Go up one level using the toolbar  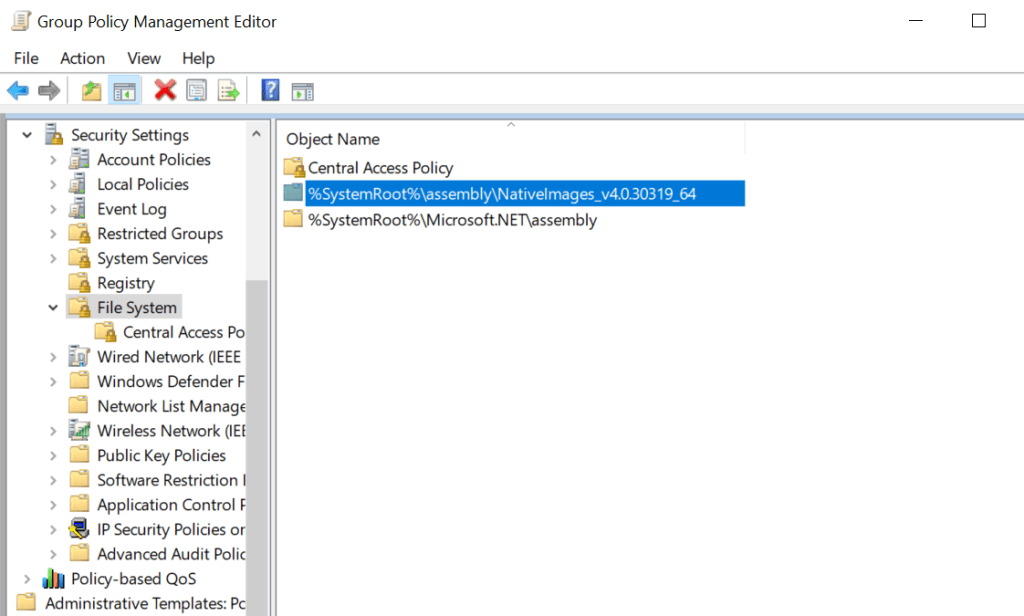[91, 91]
